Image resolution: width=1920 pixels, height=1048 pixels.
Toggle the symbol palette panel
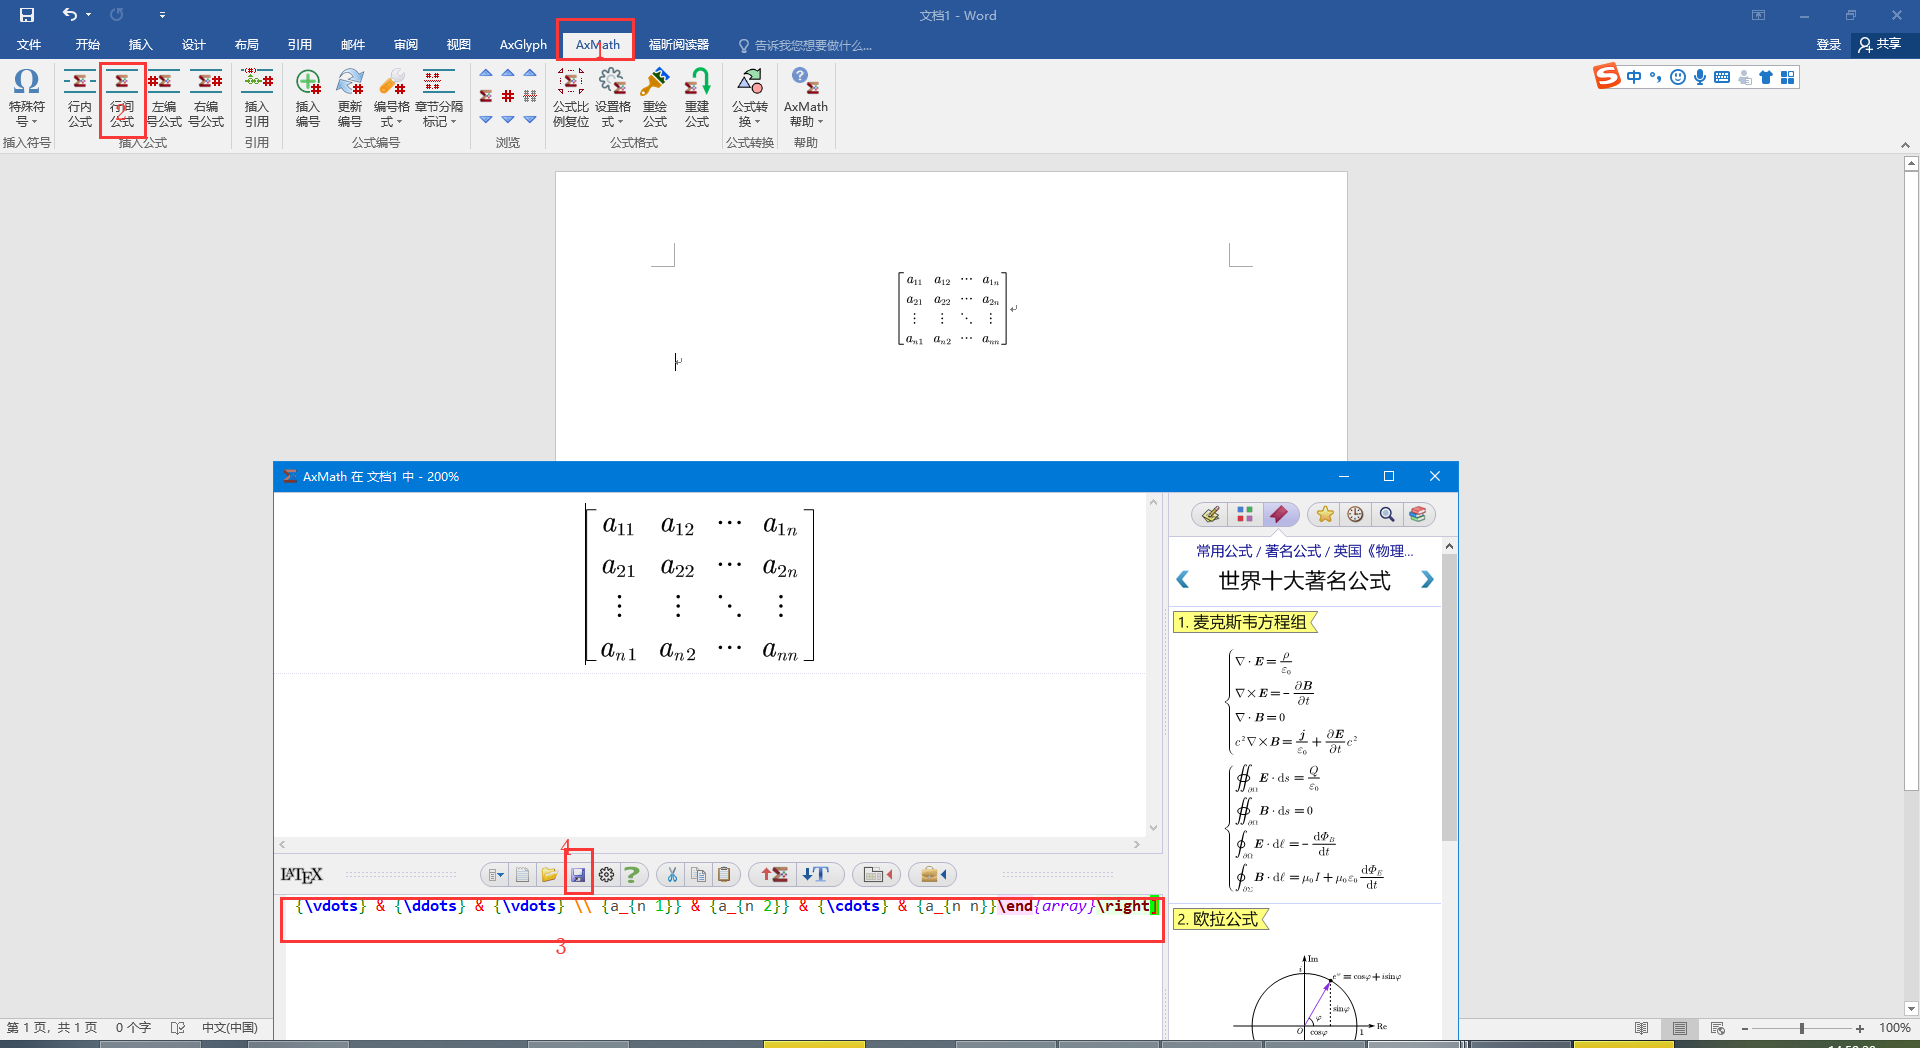[1244, 514]
